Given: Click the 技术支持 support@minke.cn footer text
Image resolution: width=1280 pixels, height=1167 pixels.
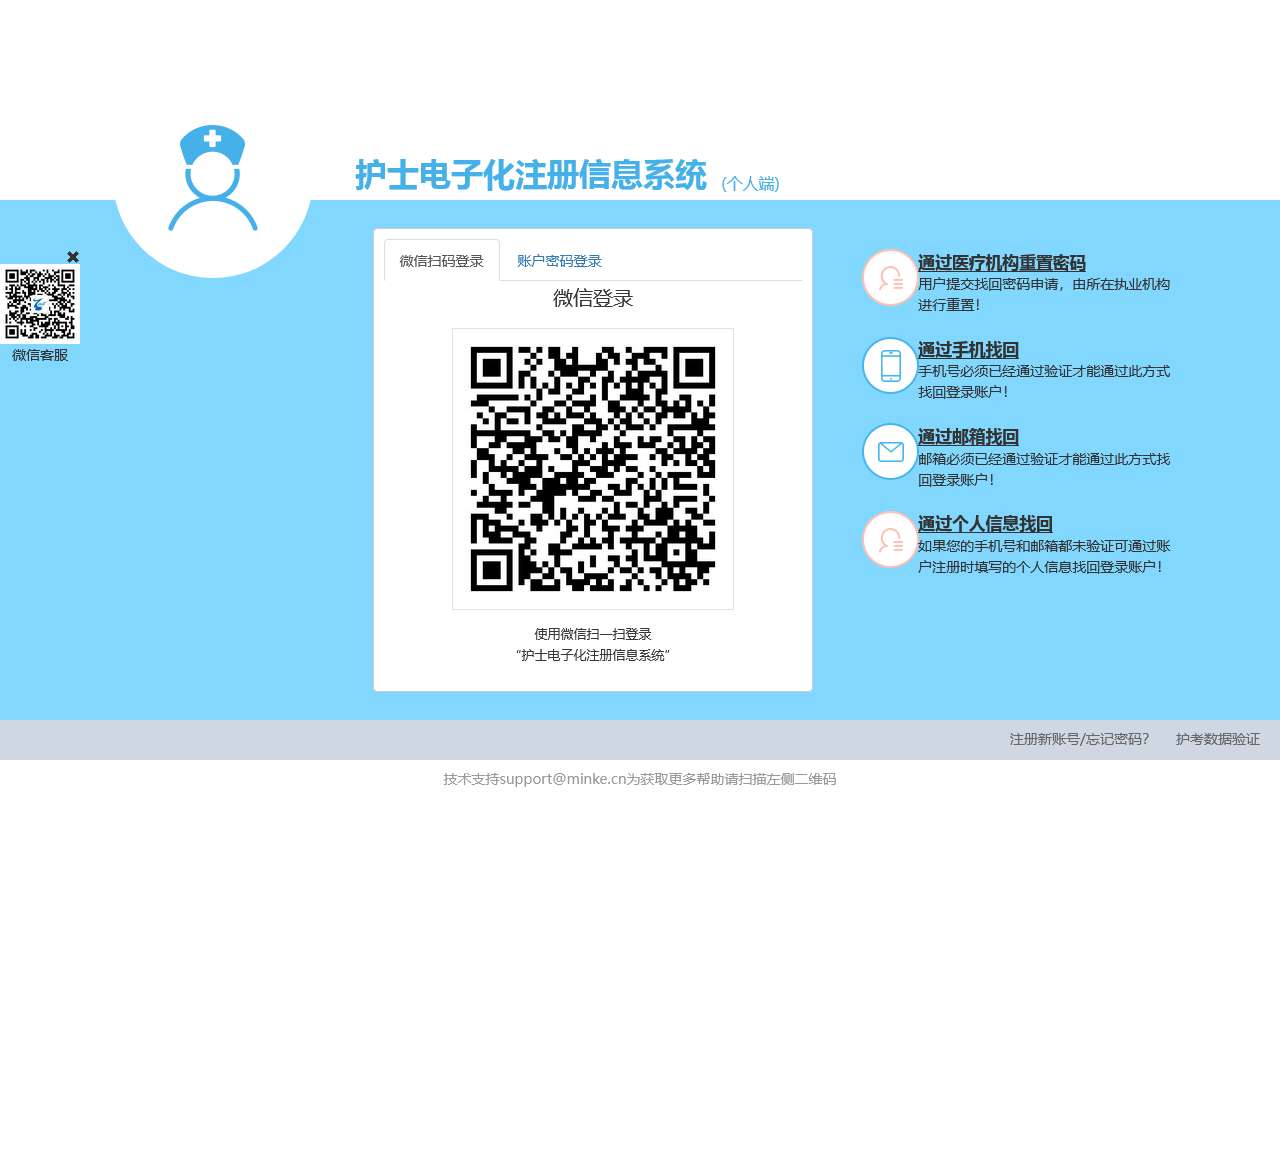Looking at the screenshot, I should click(x=640, y=779).
